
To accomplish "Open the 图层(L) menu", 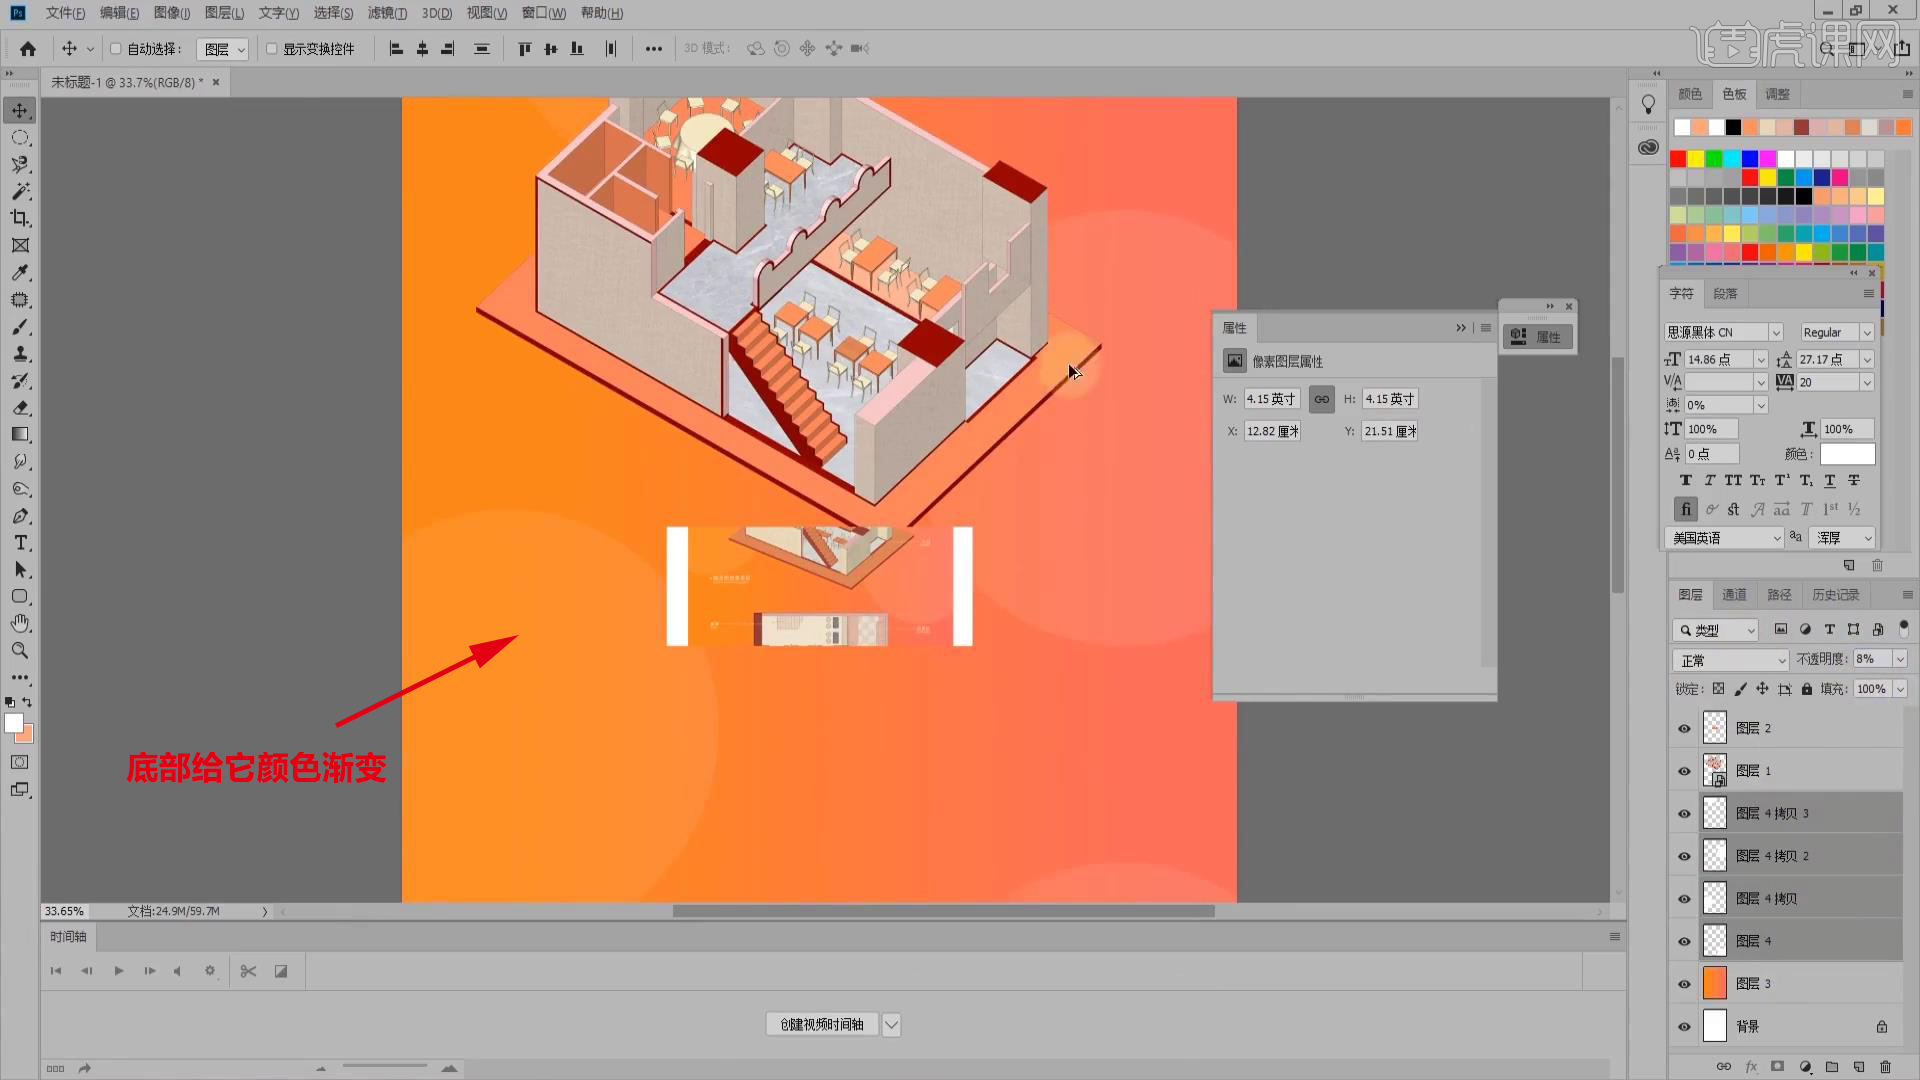I will (224, 13).
